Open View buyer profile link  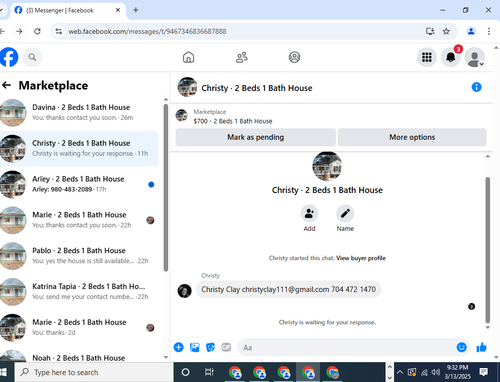point(361,258)
